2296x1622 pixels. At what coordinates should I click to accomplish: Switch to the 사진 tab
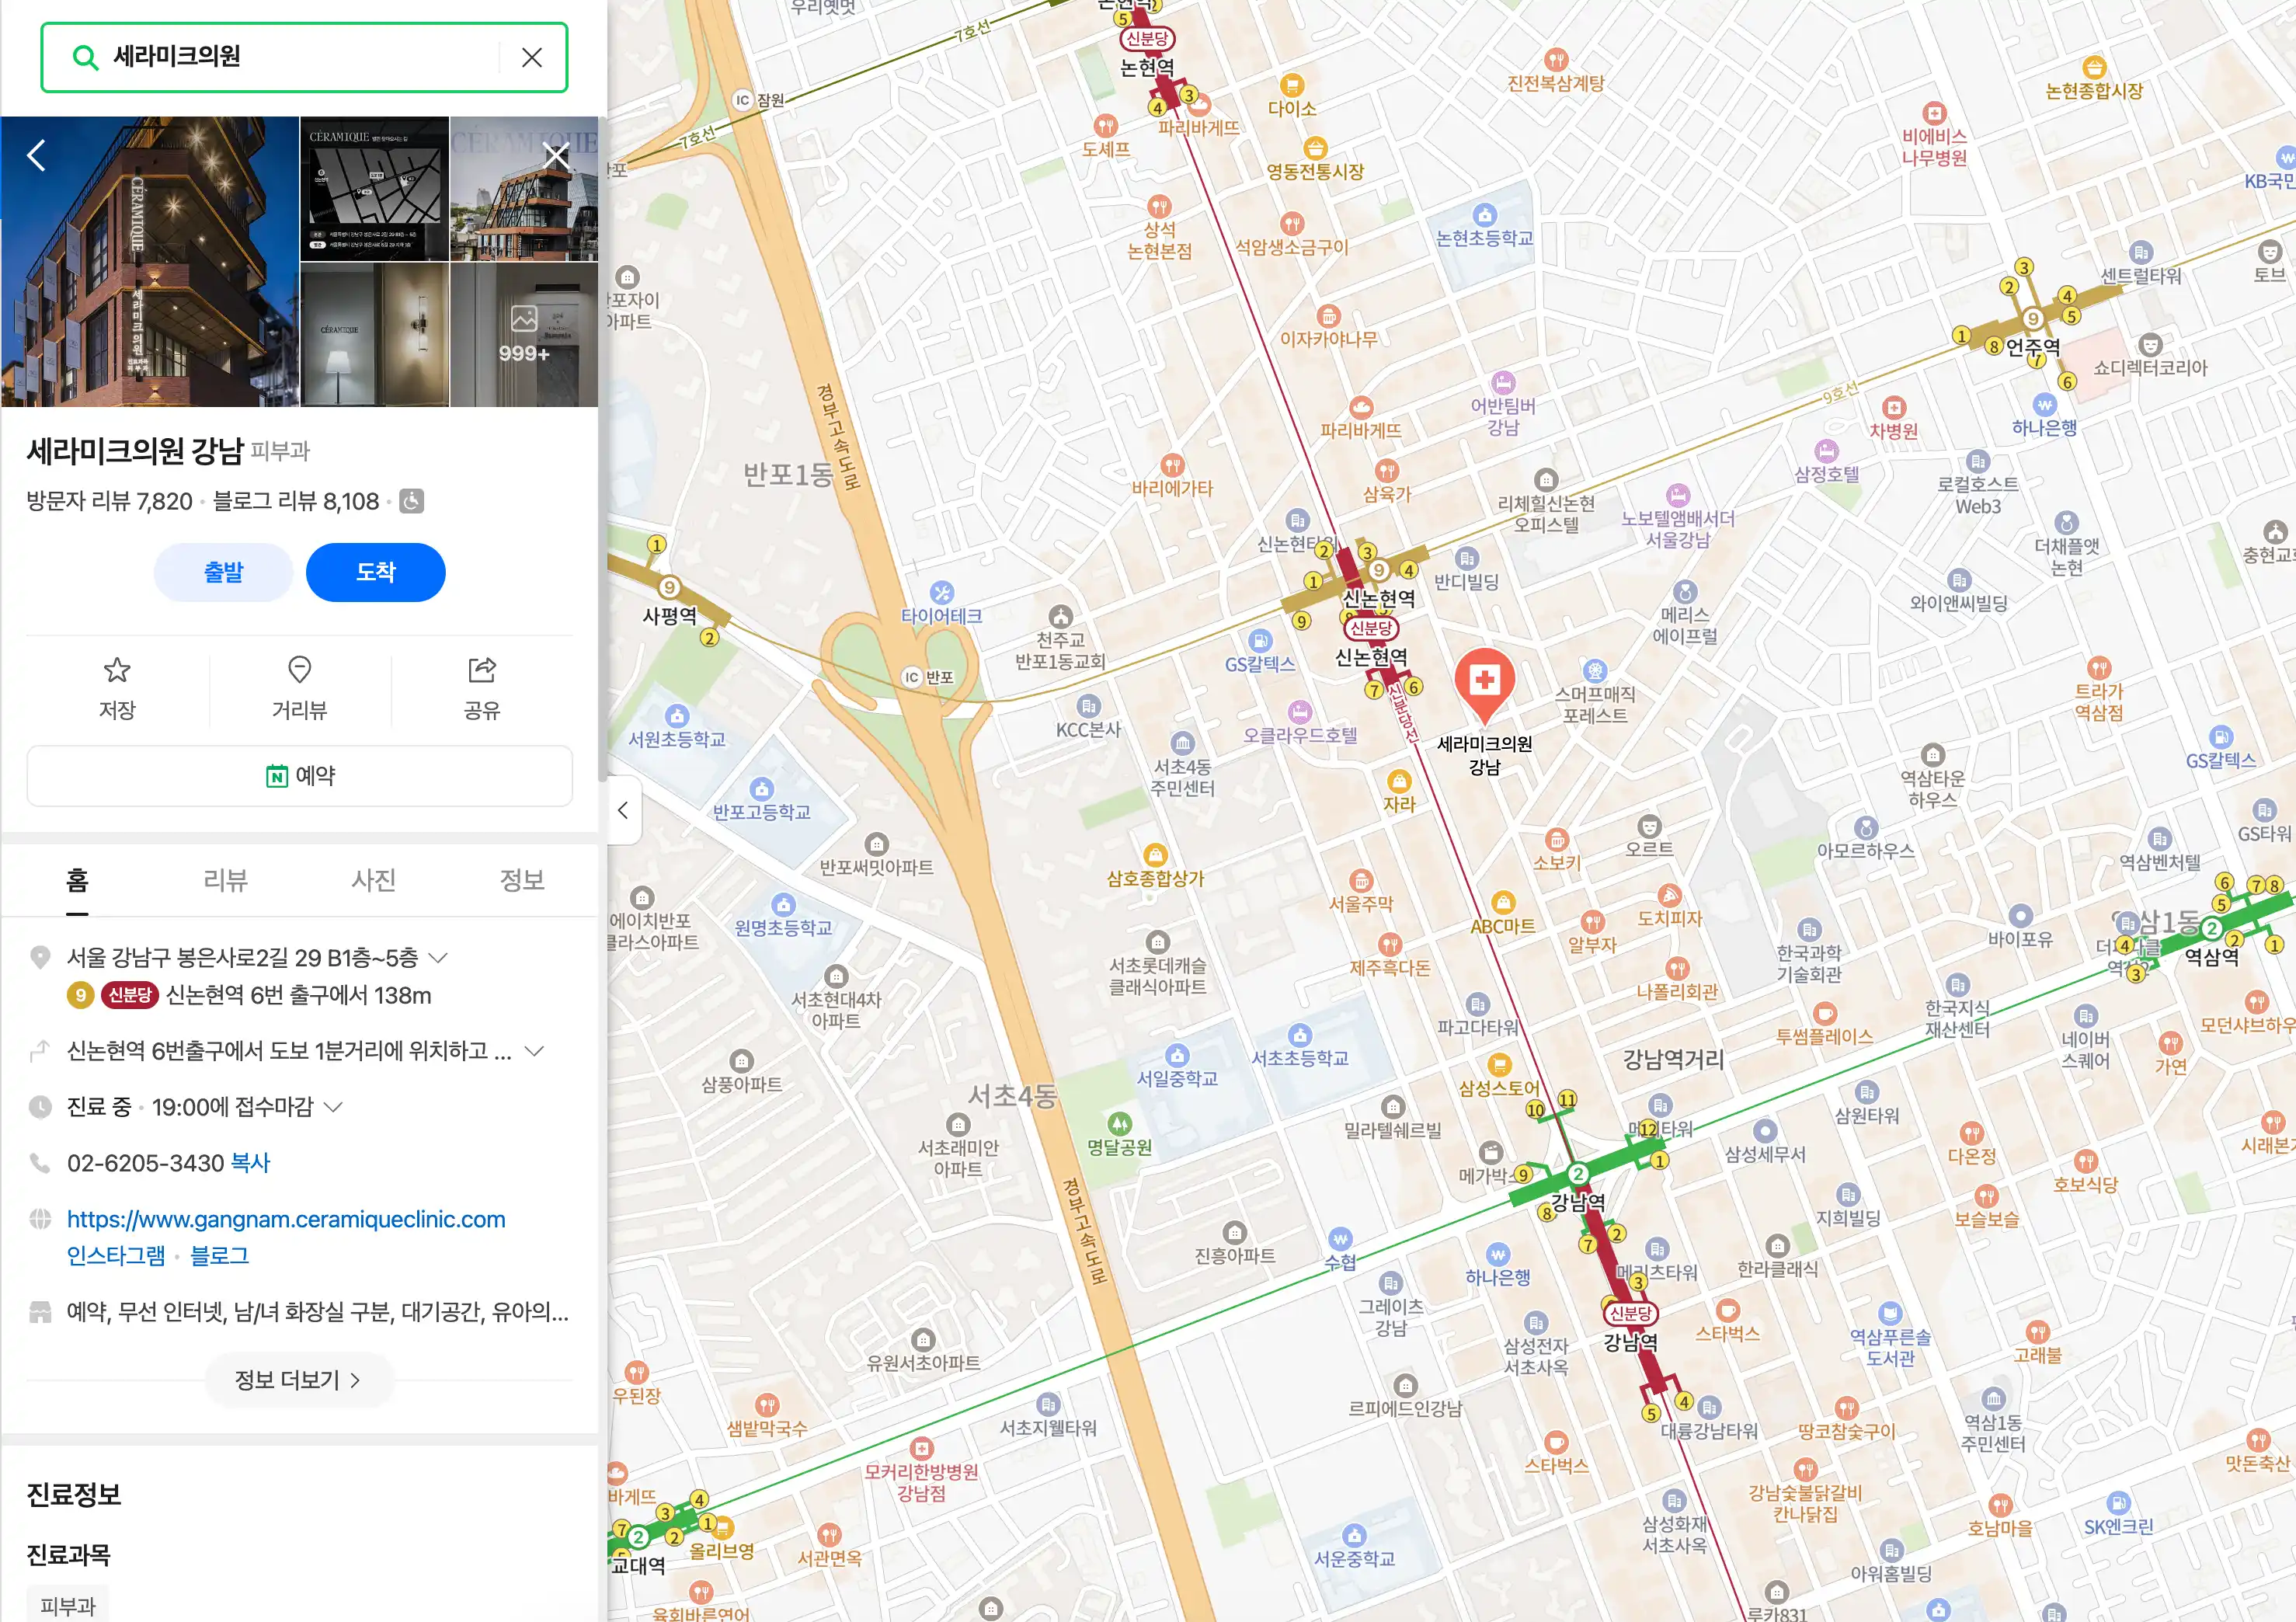pyautogui.click(x=373, y=880)
